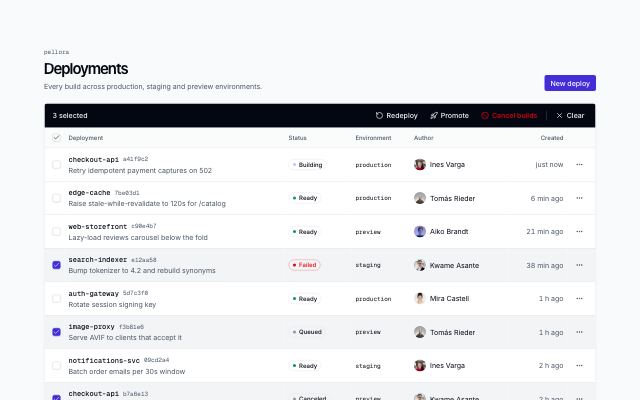The image size is (640, 400).
Task: Click the Queued status badge
Action: [x=307, y=332]
